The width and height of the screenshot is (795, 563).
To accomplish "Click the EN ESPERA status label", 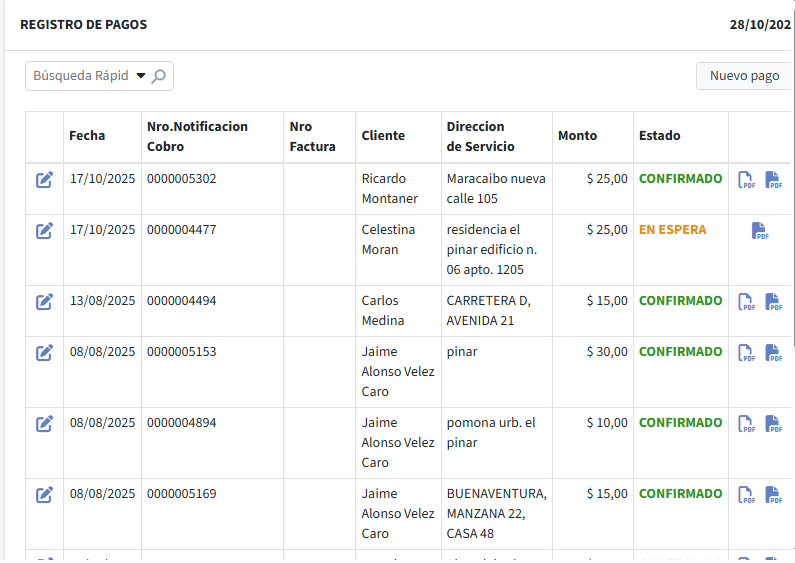I will click(672, 230).
